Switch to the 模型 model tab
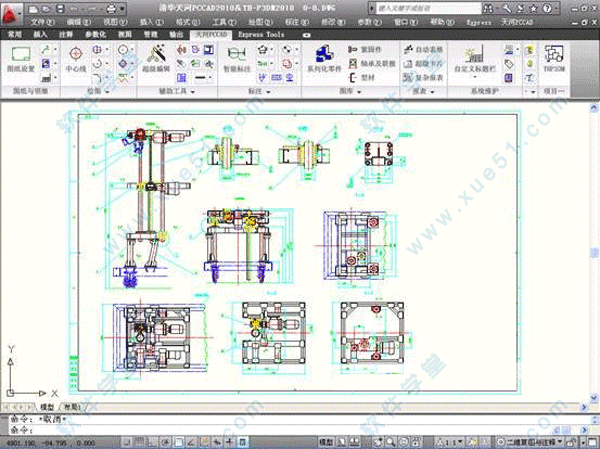 47,407
